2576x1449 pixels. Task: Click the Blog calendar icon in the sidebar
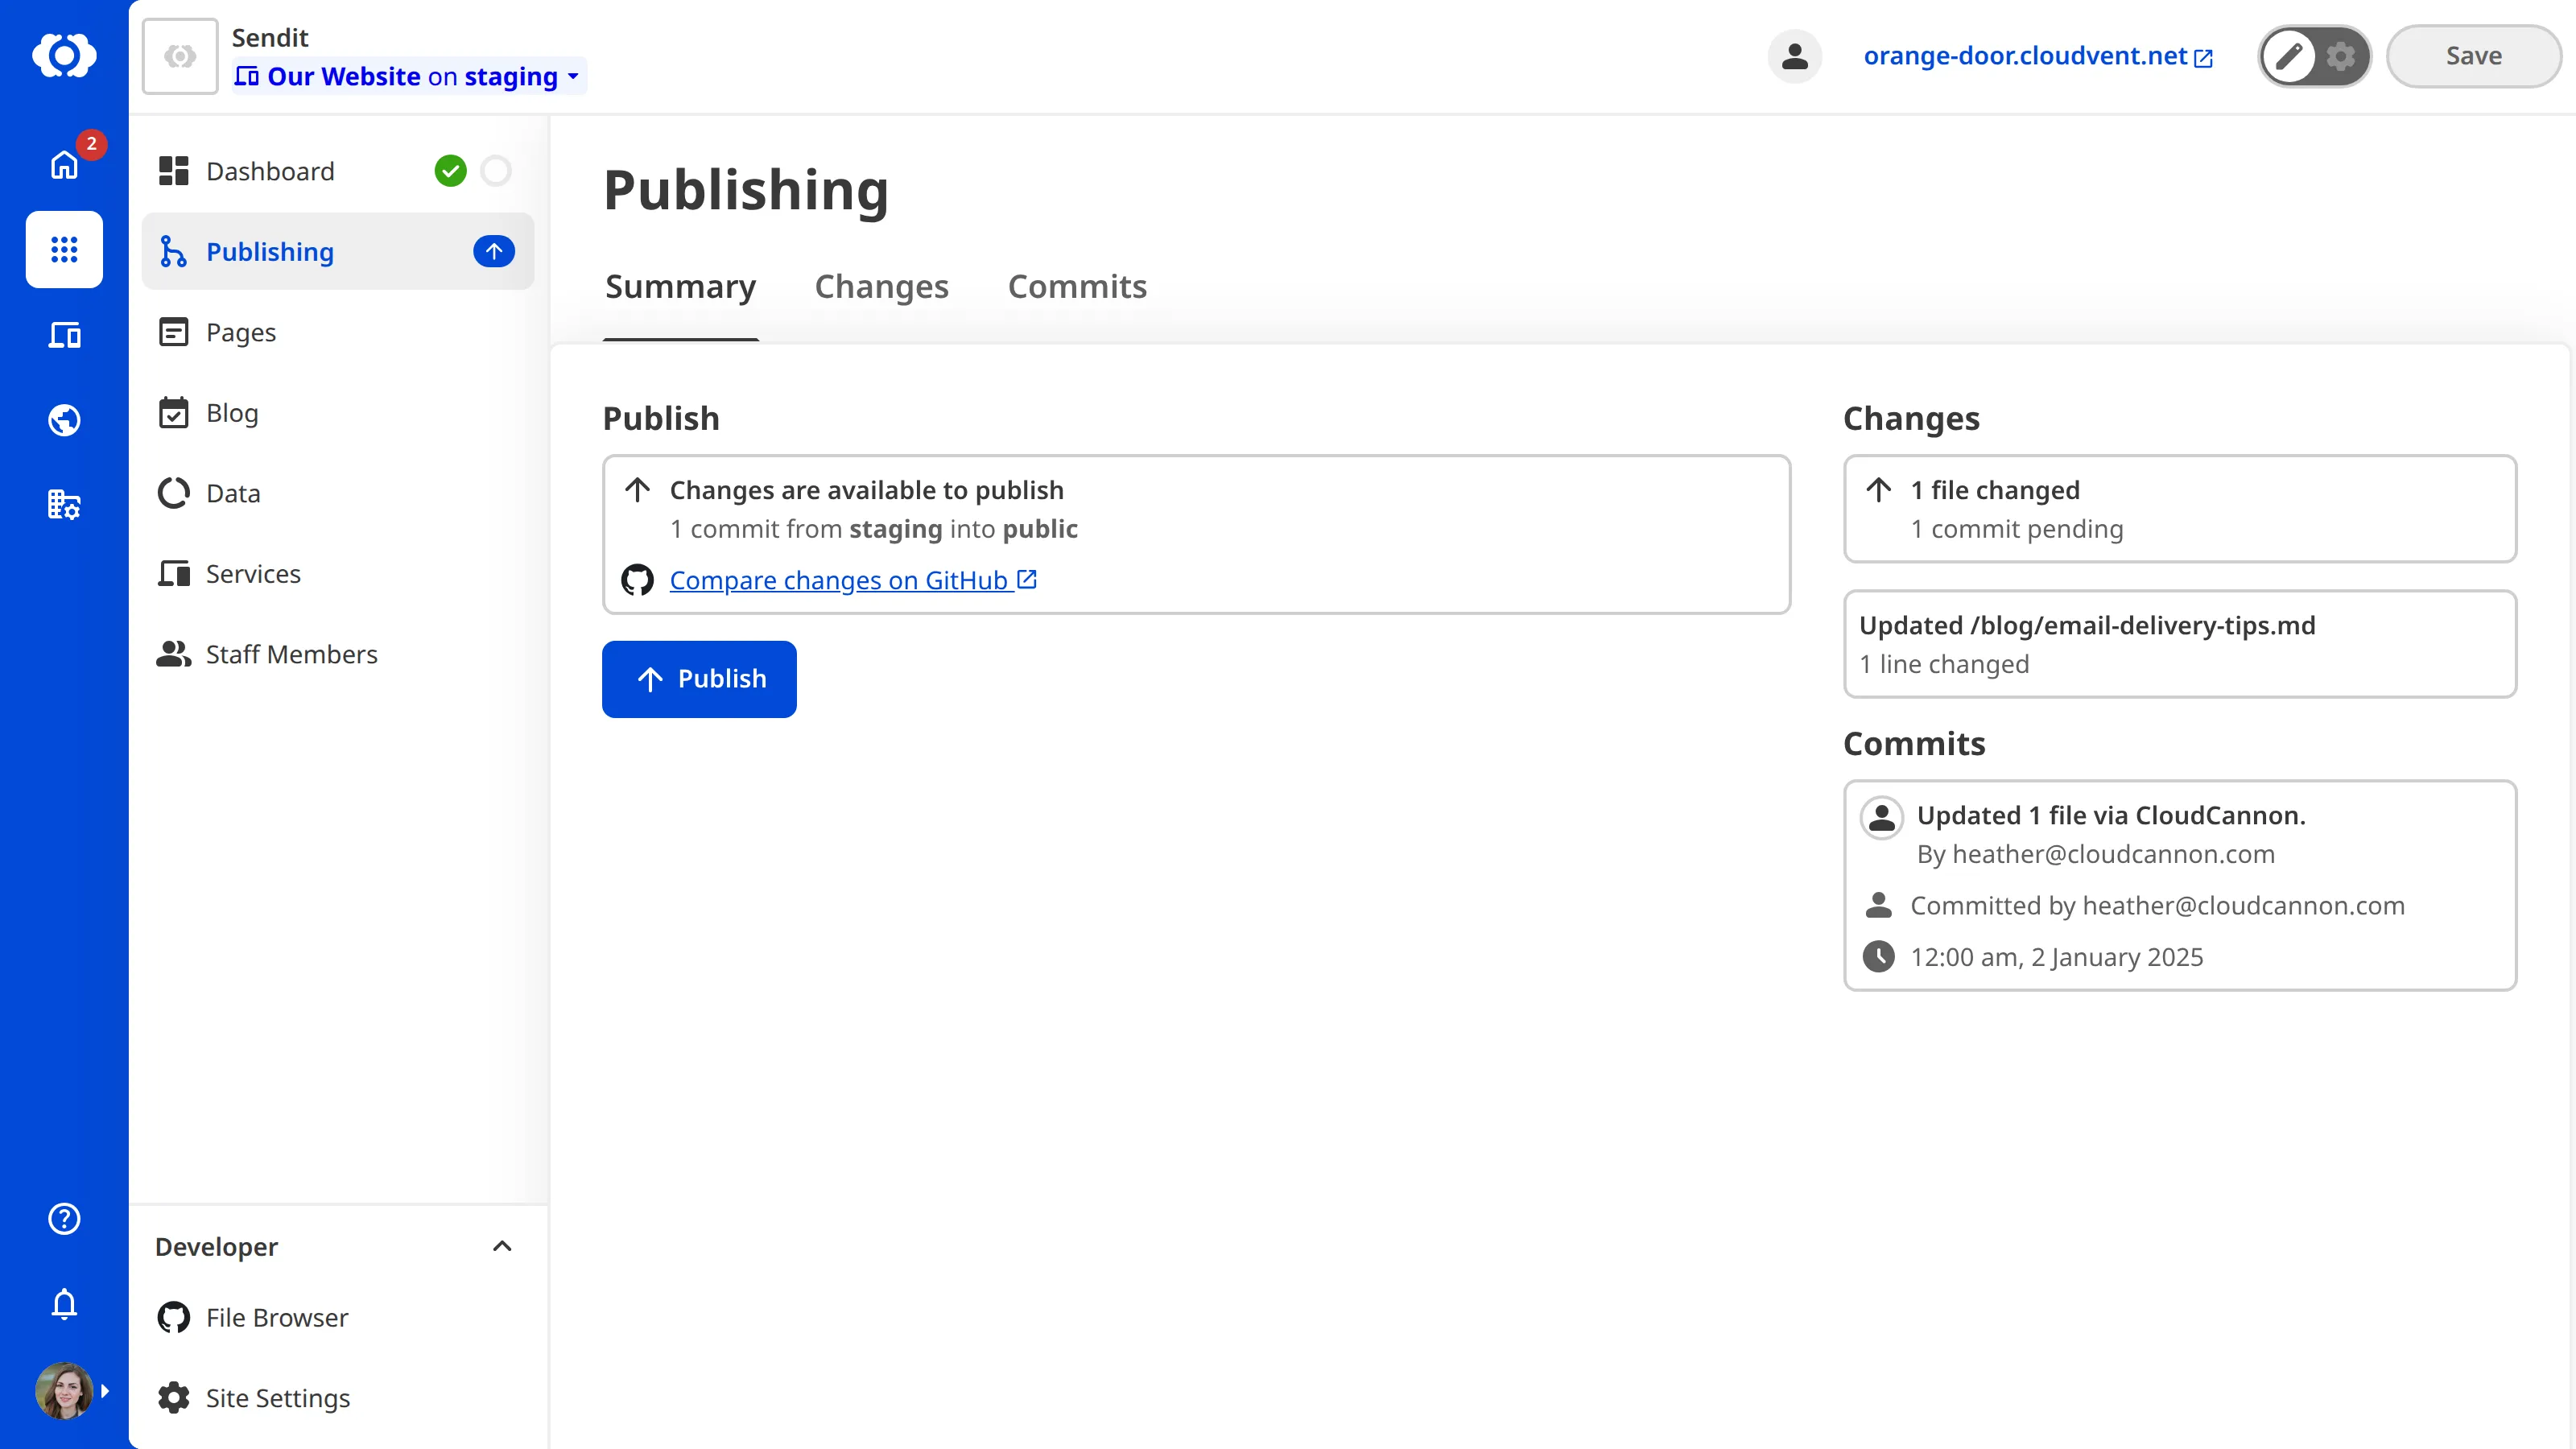(173, 412)
